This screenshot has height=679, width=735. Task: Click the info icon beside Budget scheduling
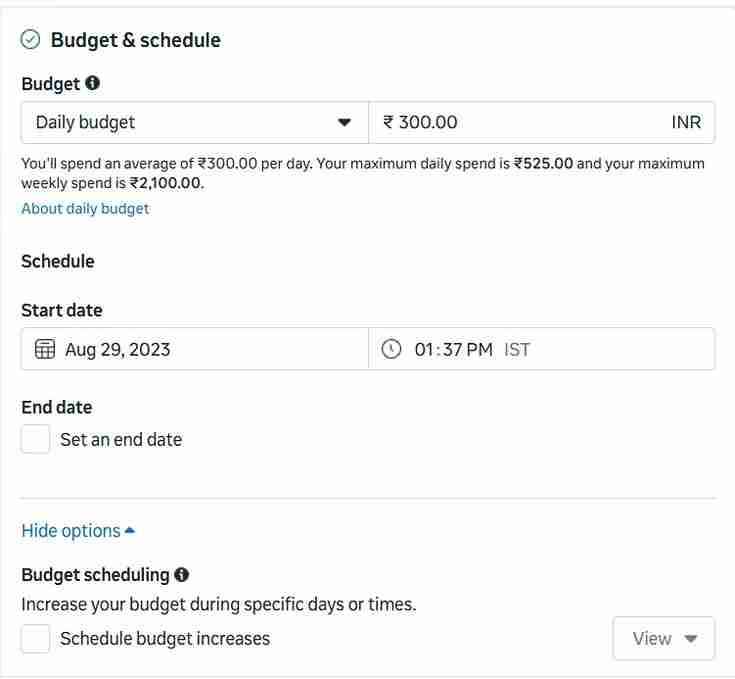coord(181,575)
